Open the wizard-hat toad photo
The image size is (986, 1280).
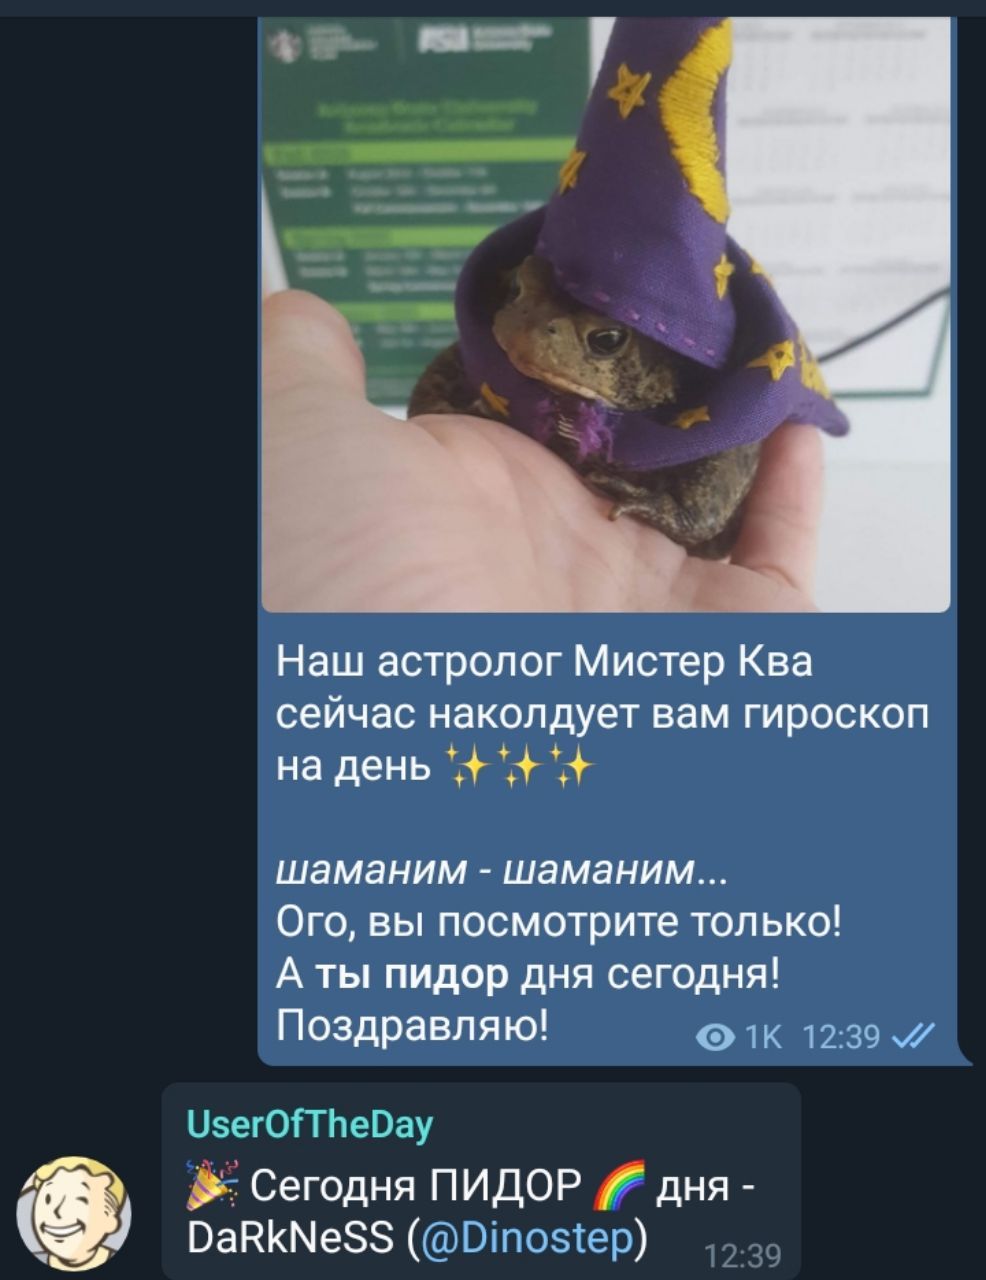[605, 314]
